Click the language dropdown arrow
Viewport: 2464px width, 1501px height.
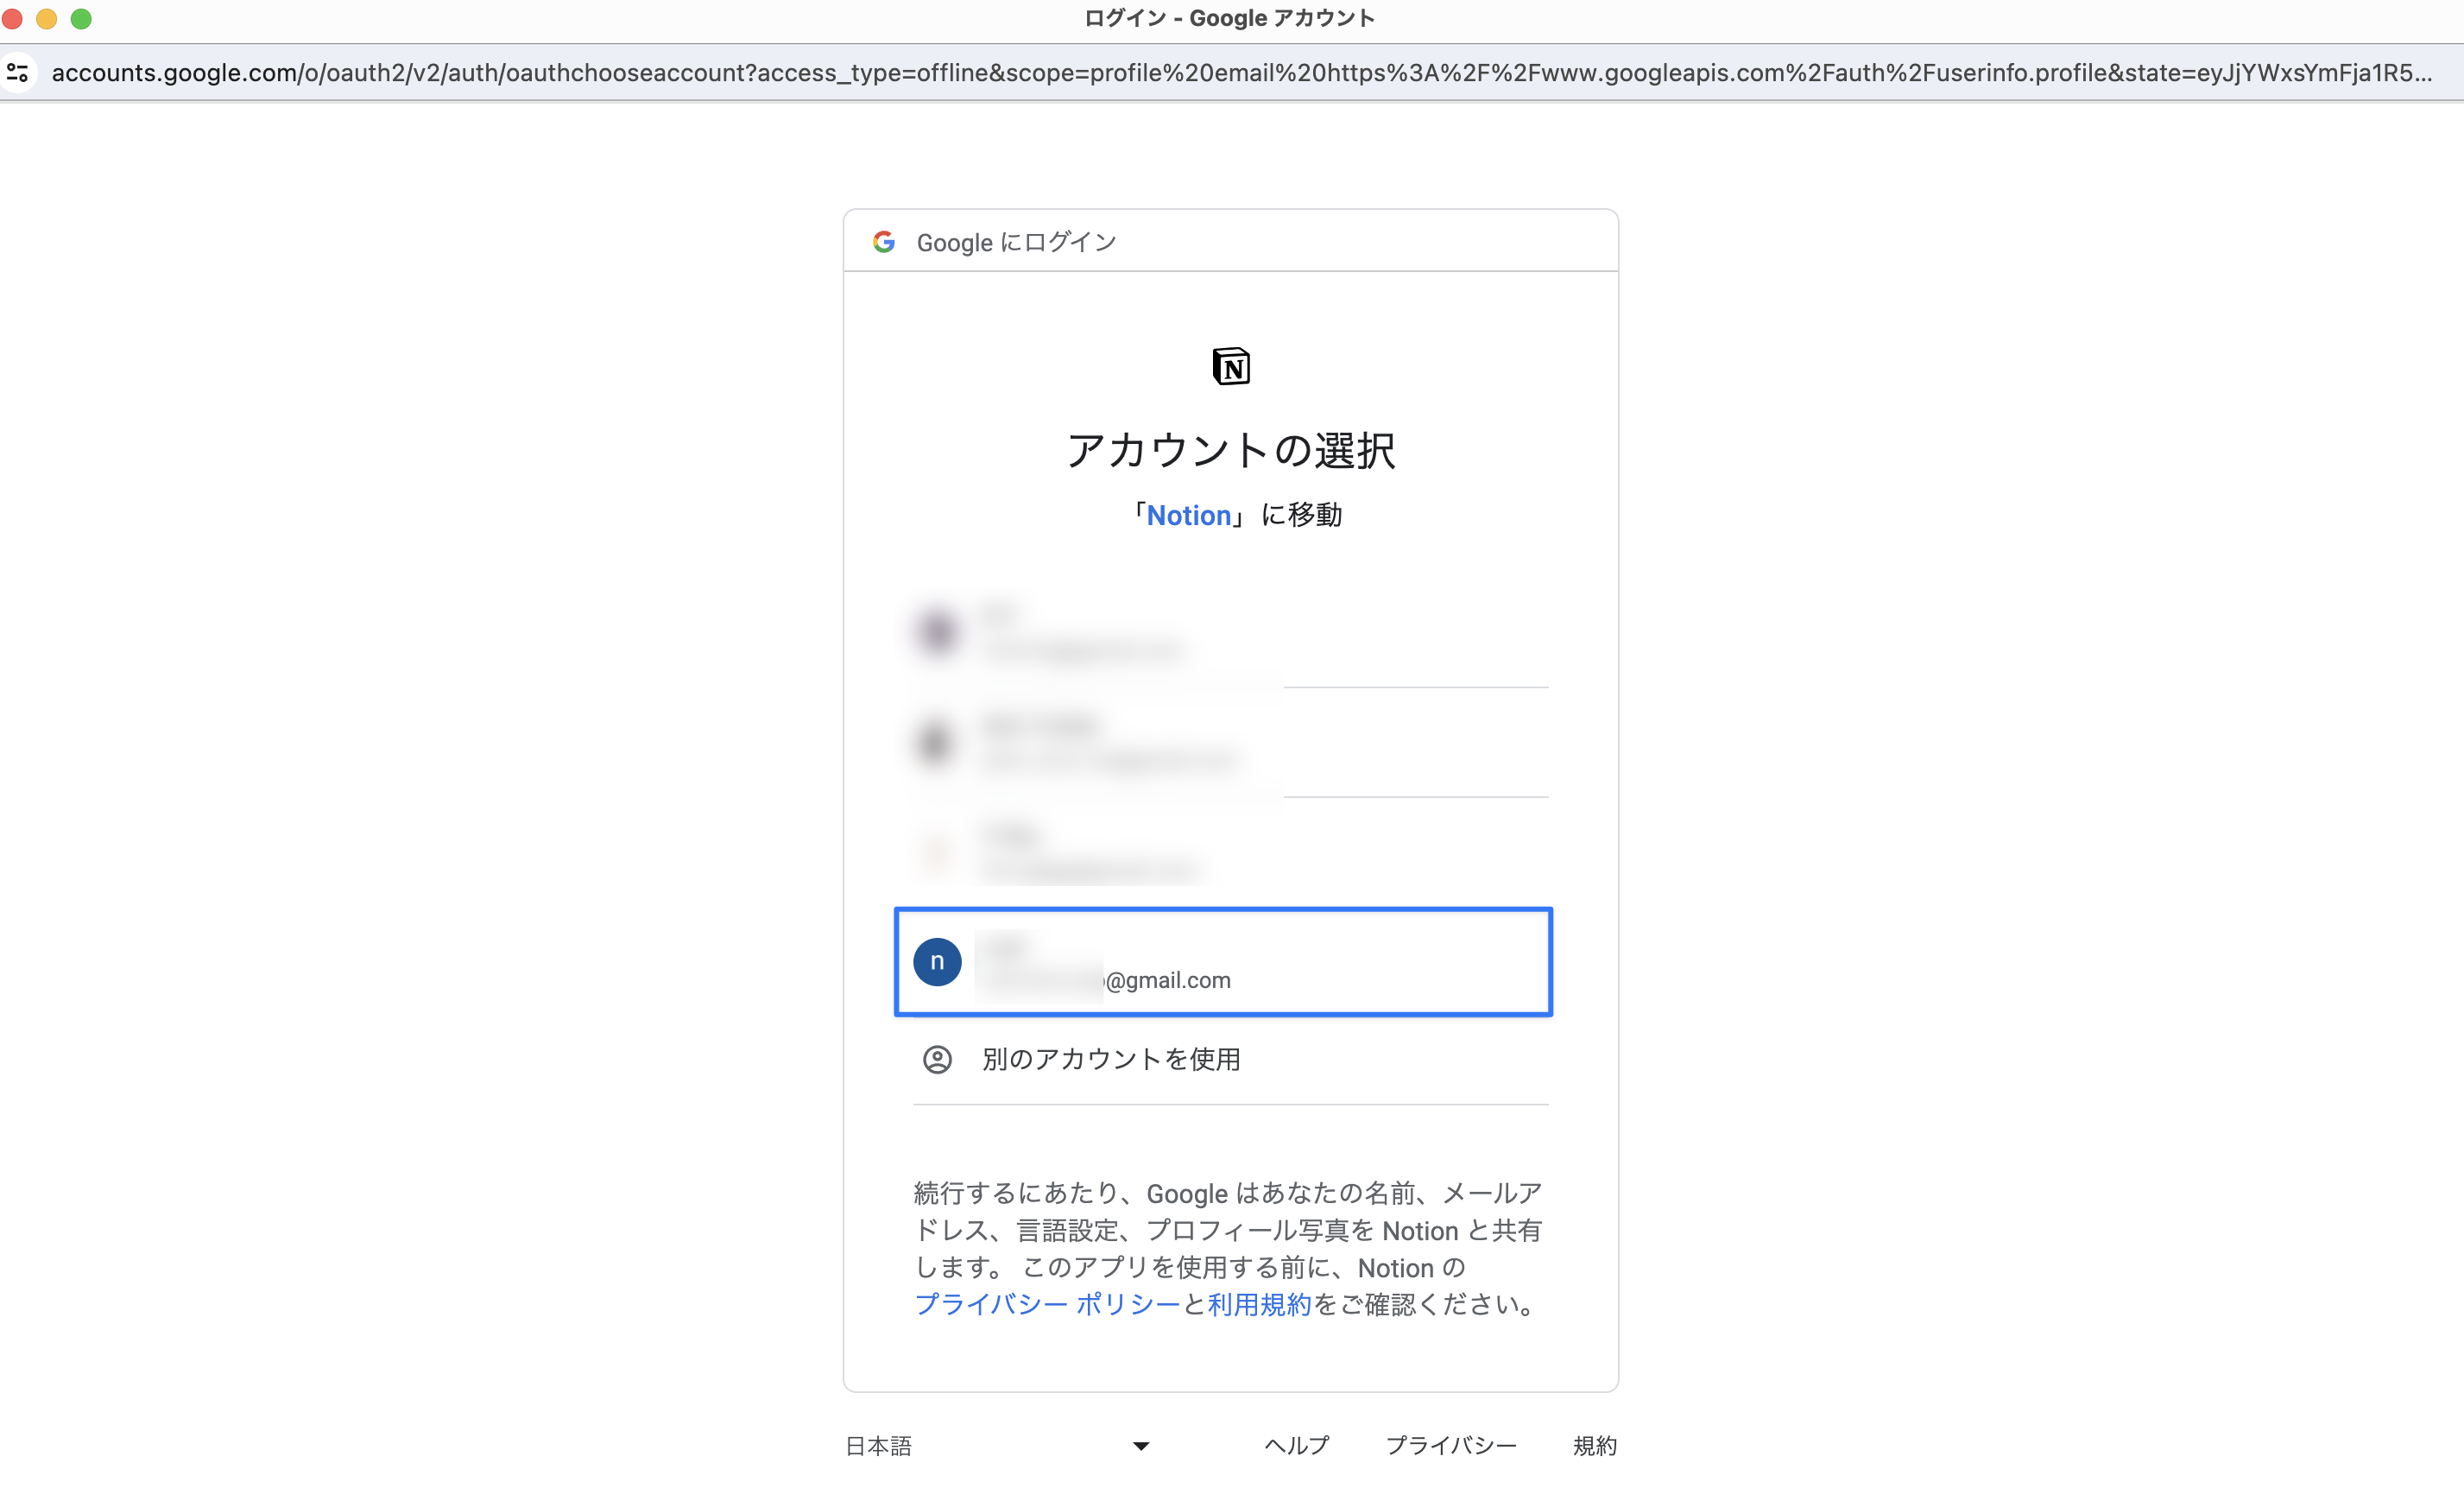pyautogui.click(x=1141, y=1446)
